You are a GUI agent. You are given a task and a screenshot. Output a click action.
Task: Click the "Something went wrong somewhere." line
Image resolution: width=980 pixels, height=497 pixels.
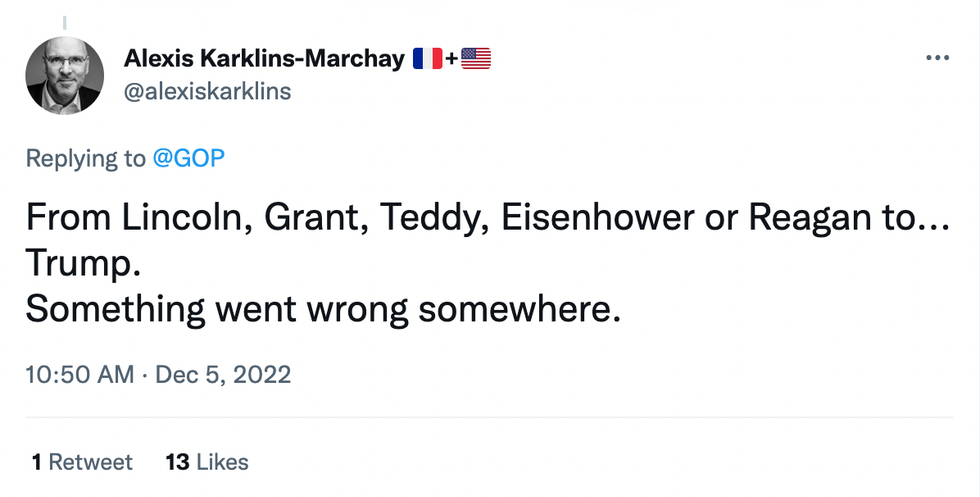323,309
